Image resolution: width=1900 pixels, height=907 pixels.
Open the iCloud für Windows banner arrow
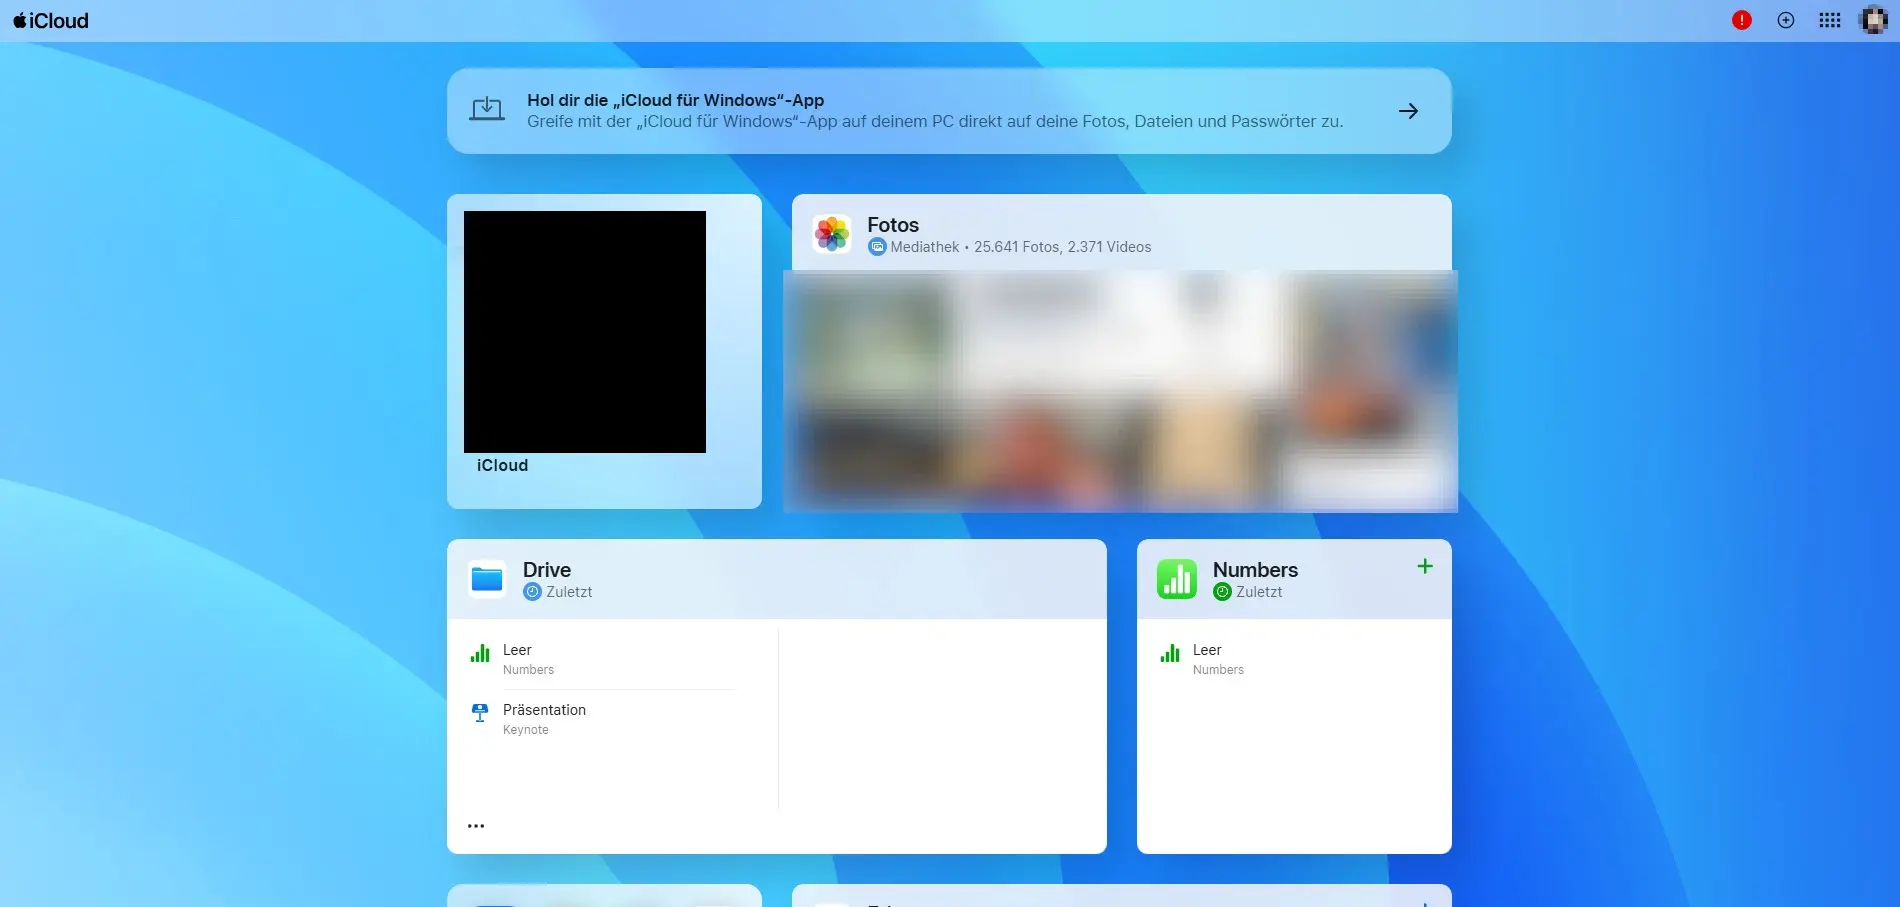point(1408,111)
